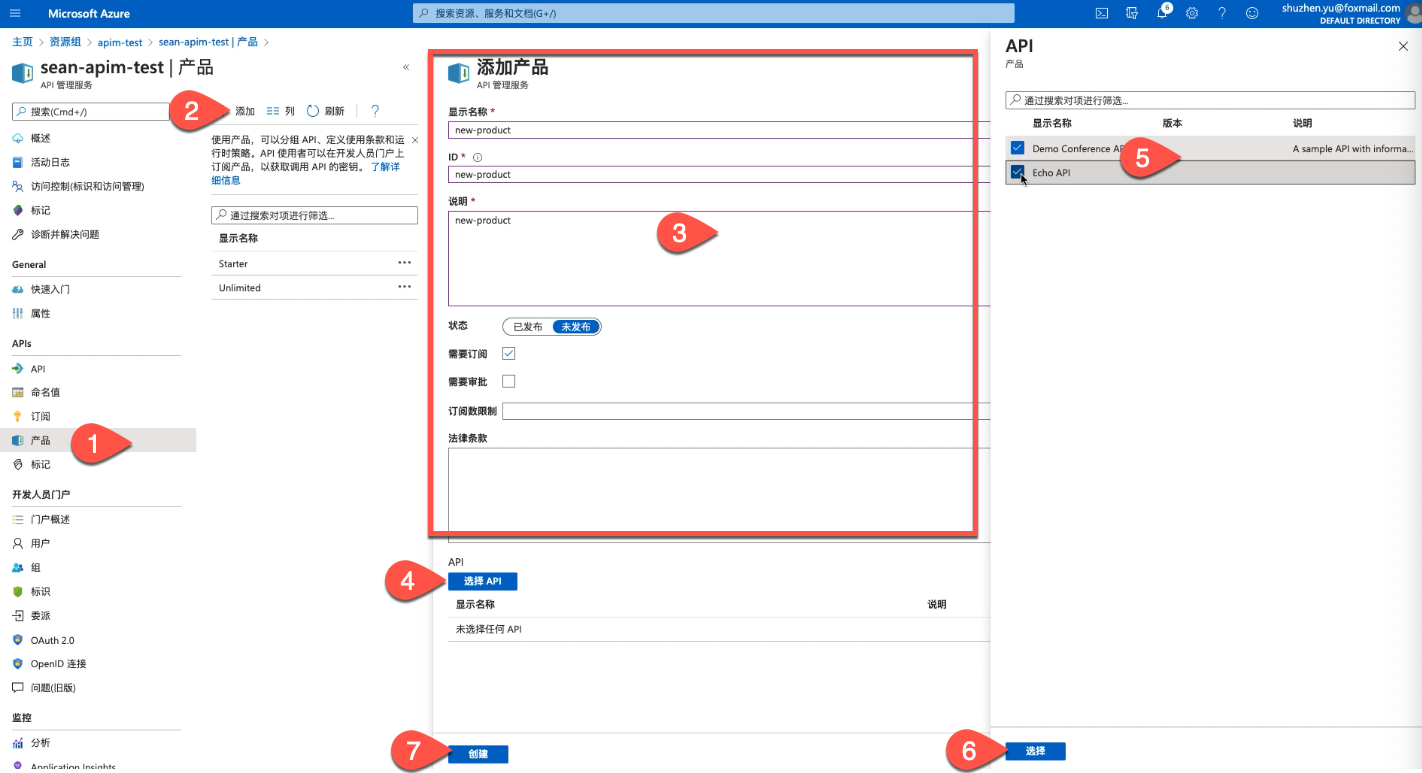Viewport: 1422px width, 773px height.
Task: Open the API item under APIs
Action: tap(38, 369)
